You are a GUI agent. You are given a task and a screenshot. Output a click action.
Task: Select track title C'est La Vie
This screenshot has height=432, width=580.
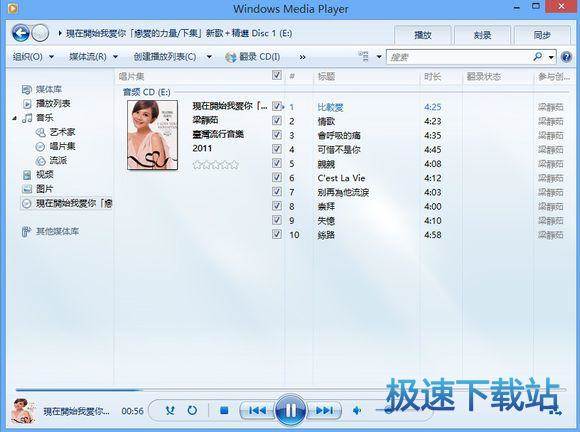341,178
